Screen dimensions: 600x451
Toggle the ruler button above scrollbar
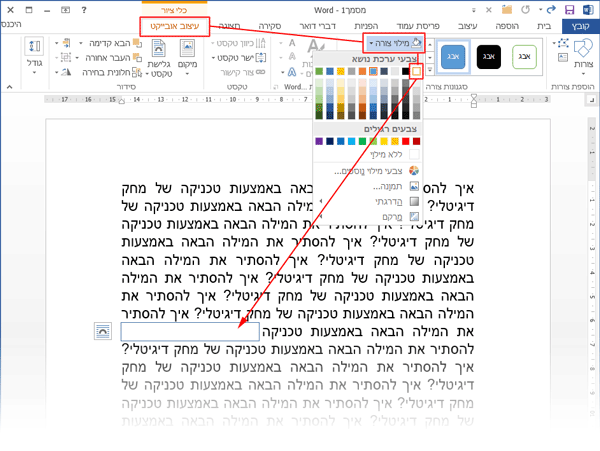(x=591, y=100)
